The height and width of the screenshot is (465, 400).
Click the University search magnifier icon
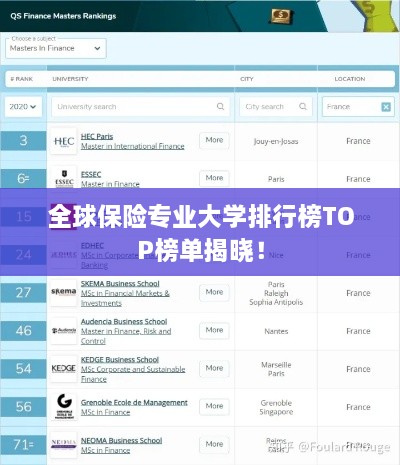220,106
